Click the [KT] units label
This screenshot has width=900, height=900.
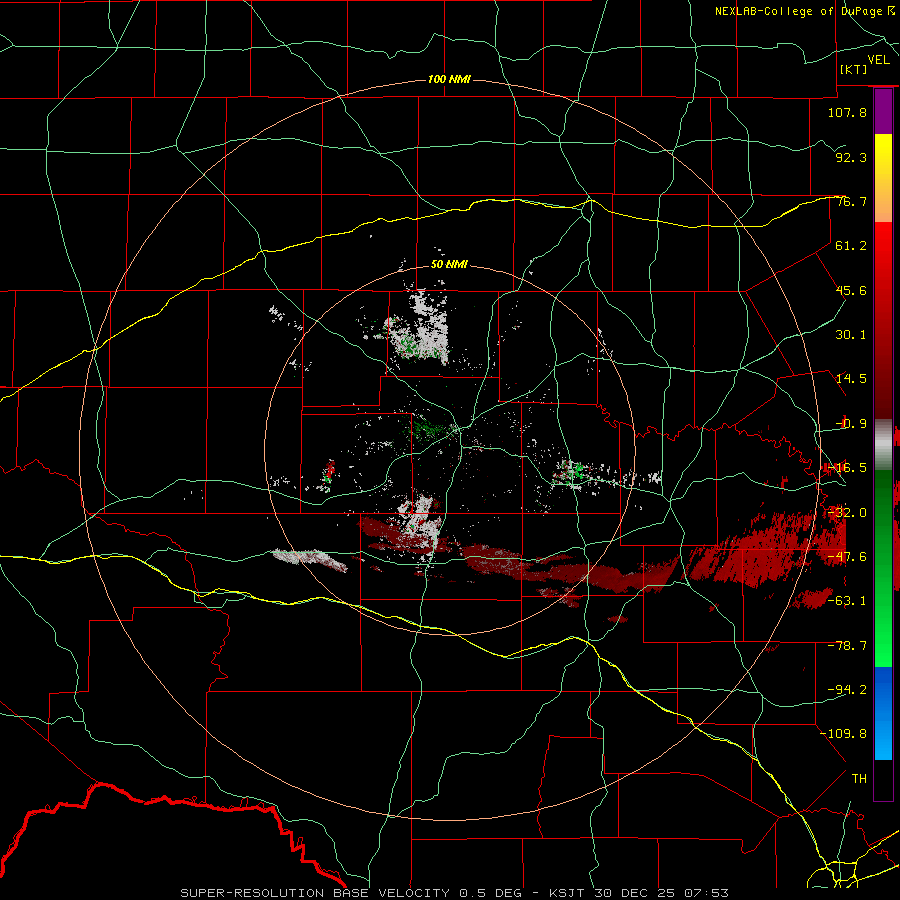pos(854,69)
